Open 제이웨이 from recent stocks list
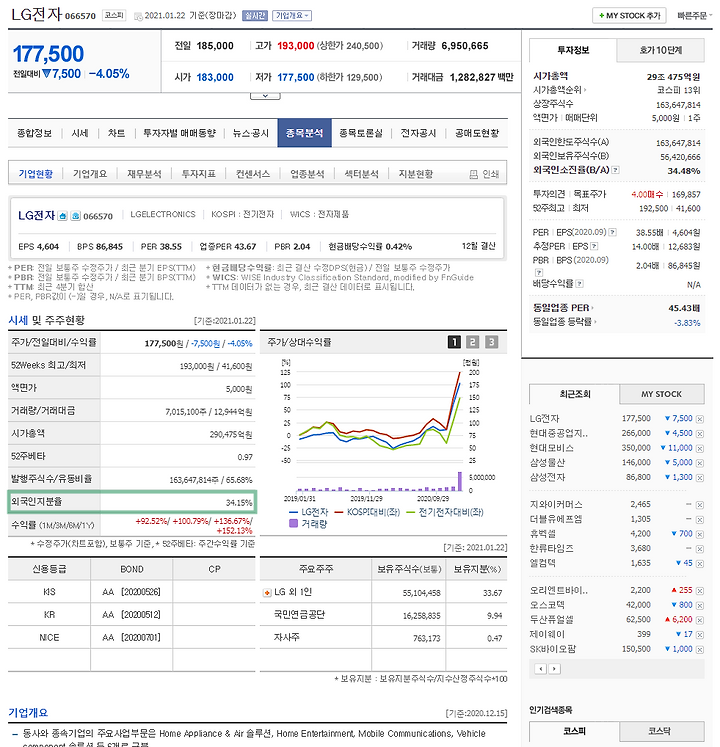The width and height of the screenshot is (720, 747). coord(548,635)
